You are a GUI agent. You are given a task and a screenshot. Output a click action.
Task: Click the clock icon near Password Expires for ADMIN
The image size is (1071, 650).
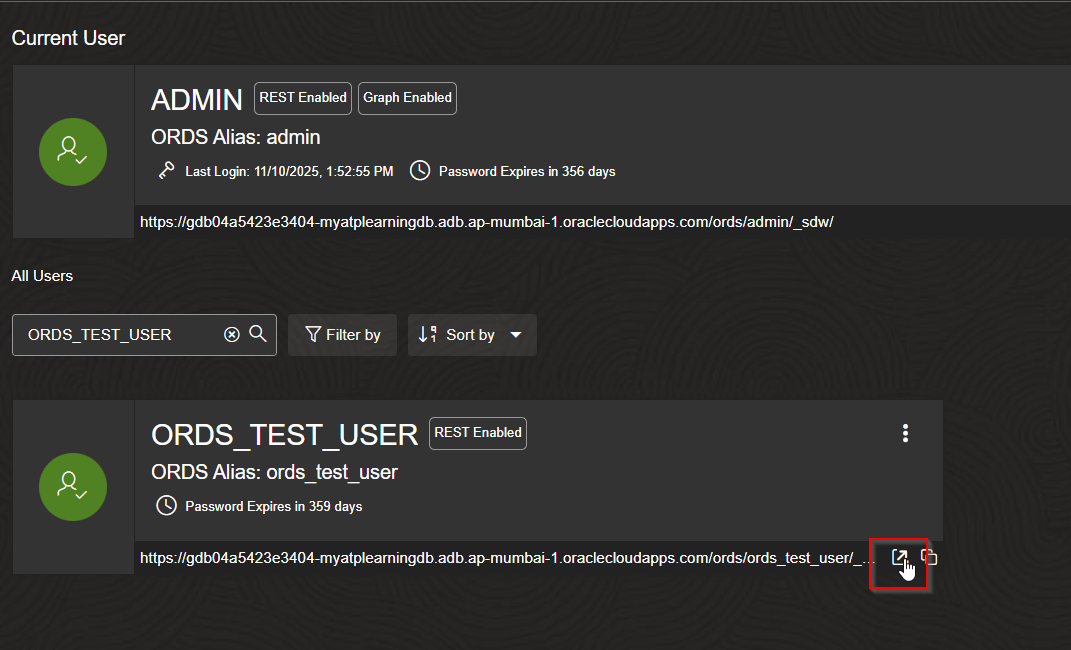pyautogui.click(x=420, y=170)
